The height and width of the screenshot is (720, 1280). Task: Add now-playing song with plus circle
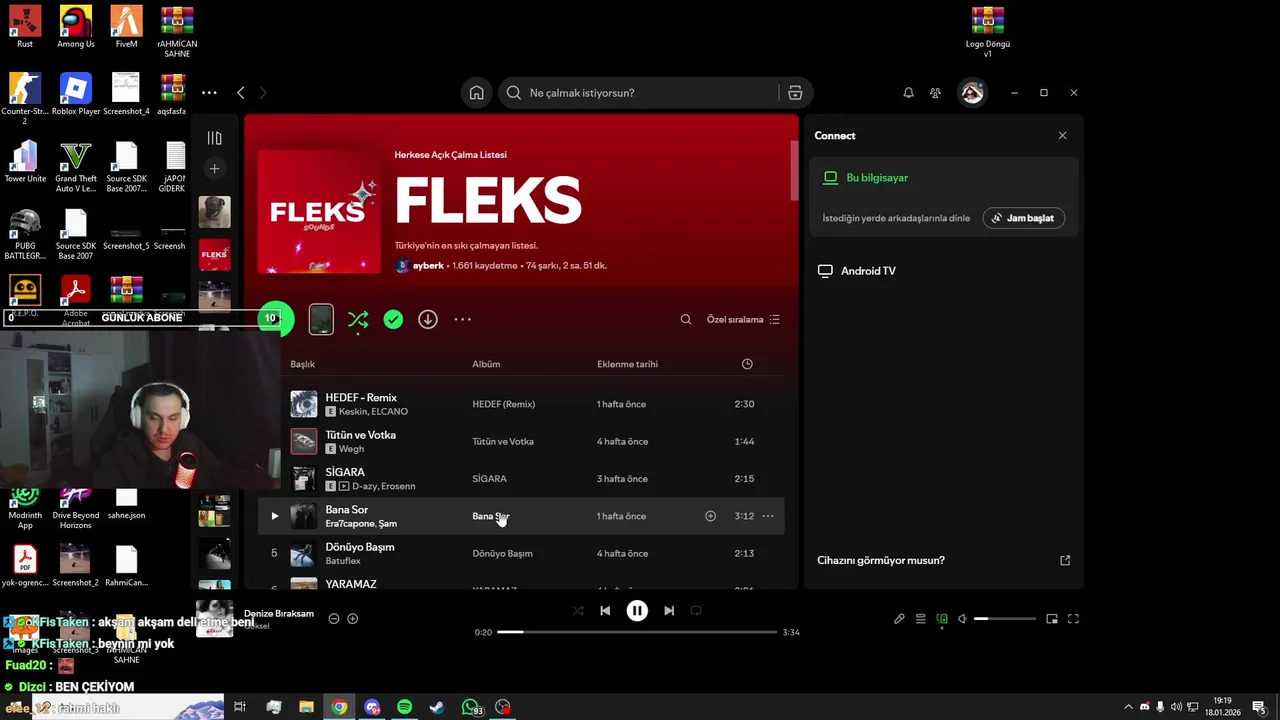coord(352,619)
